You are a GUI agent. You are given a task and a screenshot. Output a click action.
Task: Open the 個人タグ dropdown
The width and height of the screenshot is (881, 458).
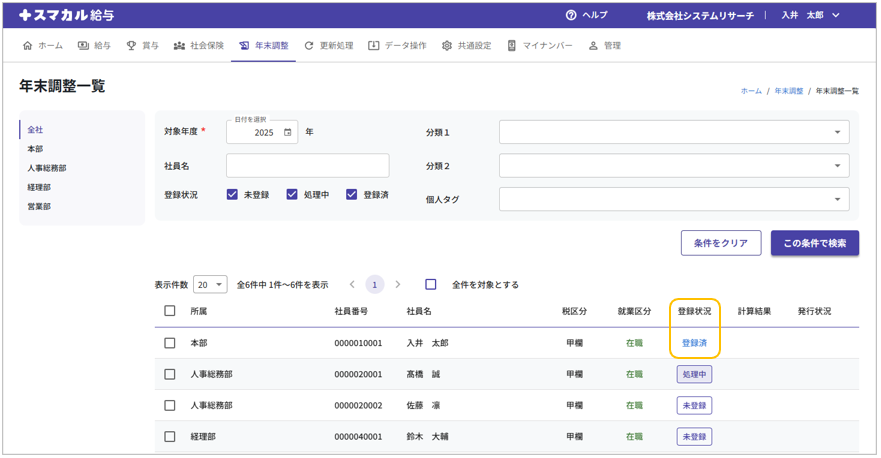[674, 199]
